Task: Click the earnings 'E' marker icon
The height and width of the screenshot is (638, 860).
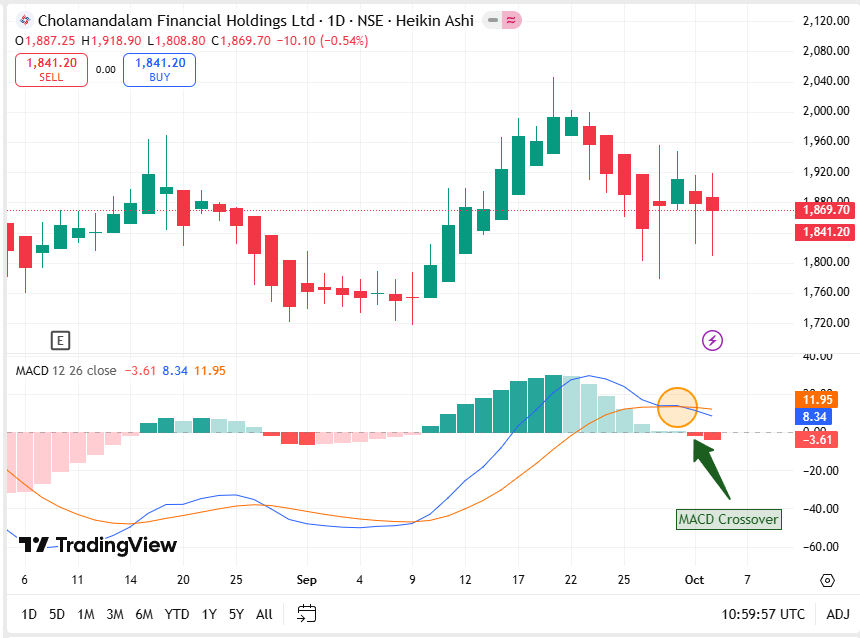Action: 61,341
